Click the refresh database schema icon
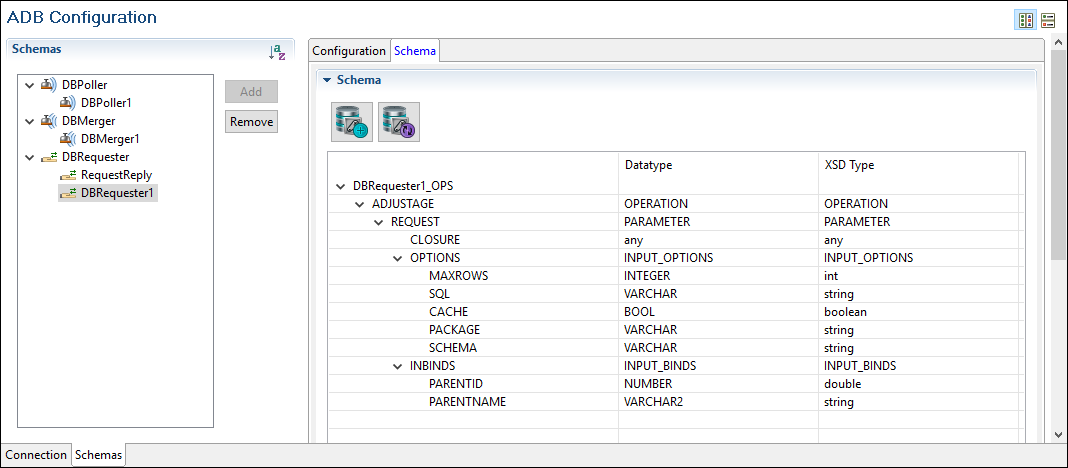 (x=398, y=122)
